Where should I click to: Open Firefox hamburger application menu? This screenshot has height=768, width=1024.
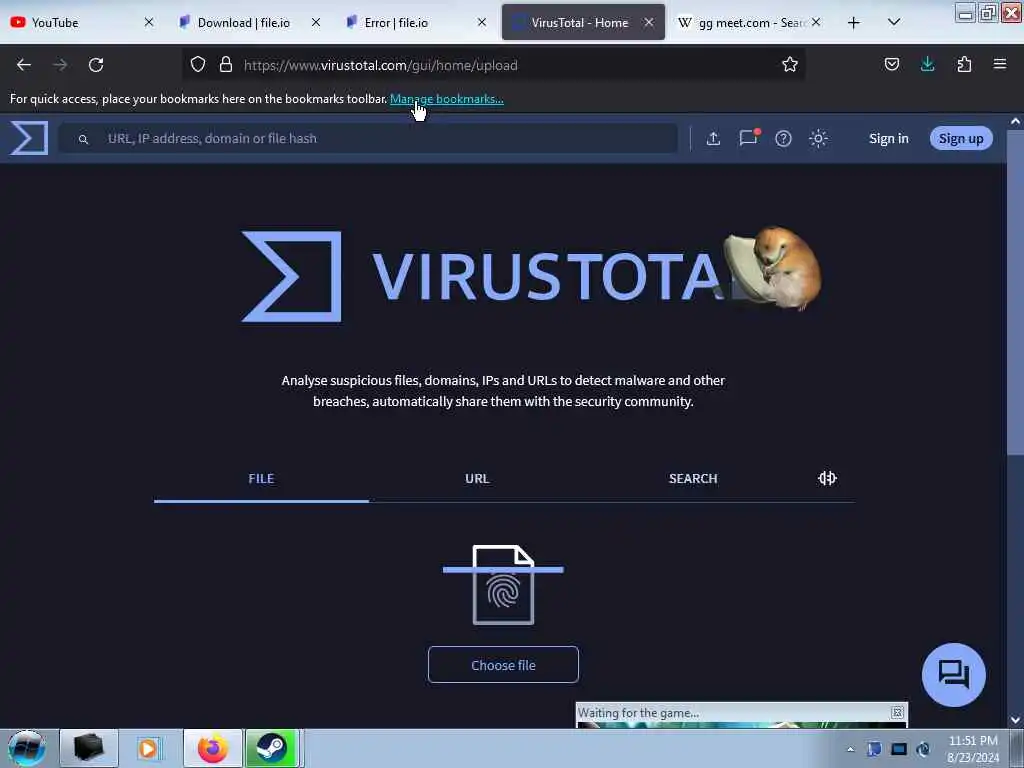[x=1000, y=64]
